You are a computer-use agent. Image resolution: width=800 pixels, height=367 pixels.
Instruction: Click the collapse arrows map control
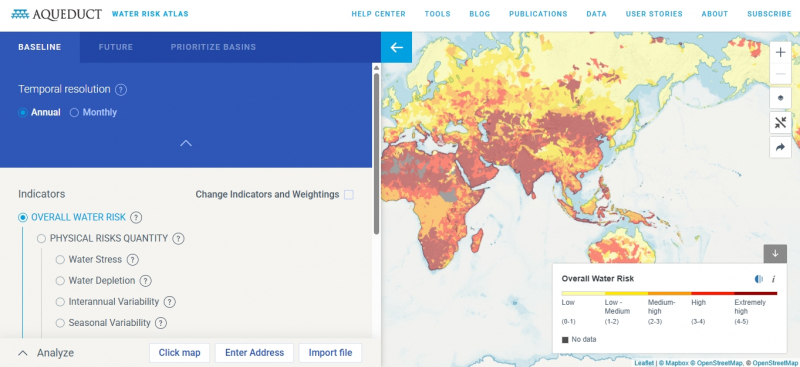(x=780, y=123)
